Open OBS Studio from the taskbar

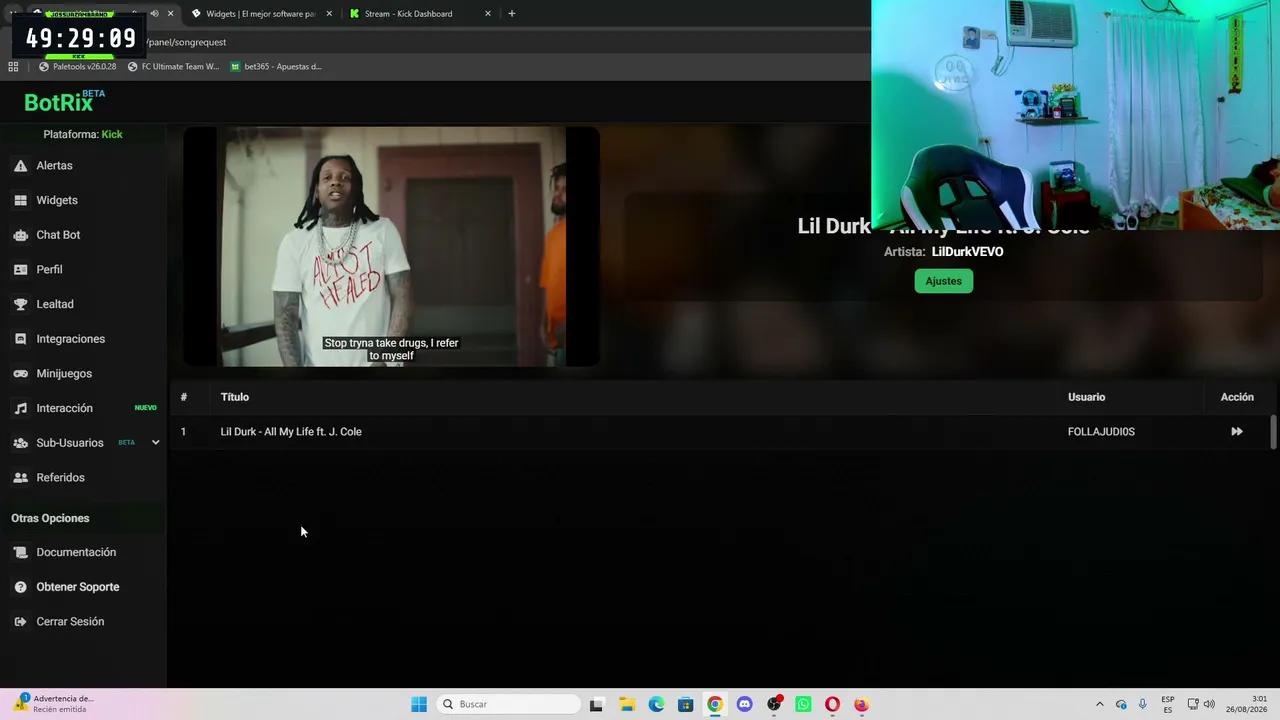(774, 704)
